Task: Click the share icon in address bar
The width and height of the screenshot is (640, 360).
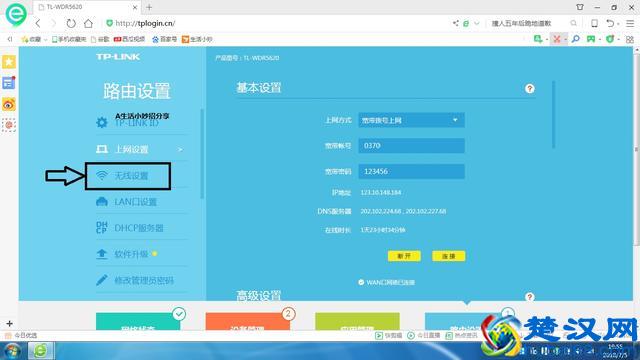Action: point(456,23)
